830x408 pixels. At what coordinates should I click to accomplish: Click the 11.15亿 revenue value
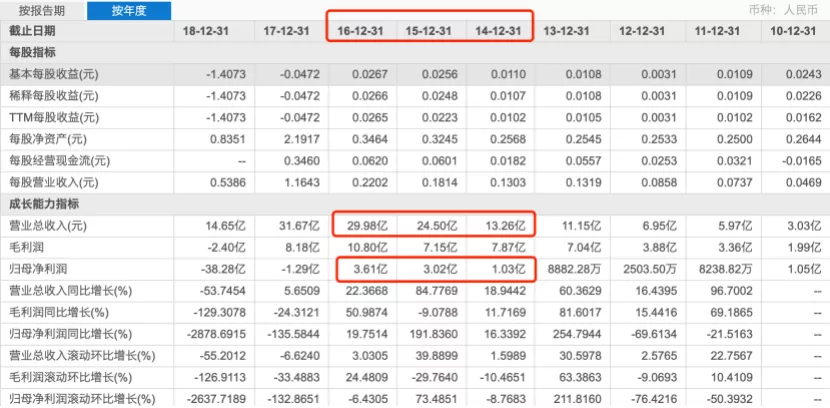(583, 226)
